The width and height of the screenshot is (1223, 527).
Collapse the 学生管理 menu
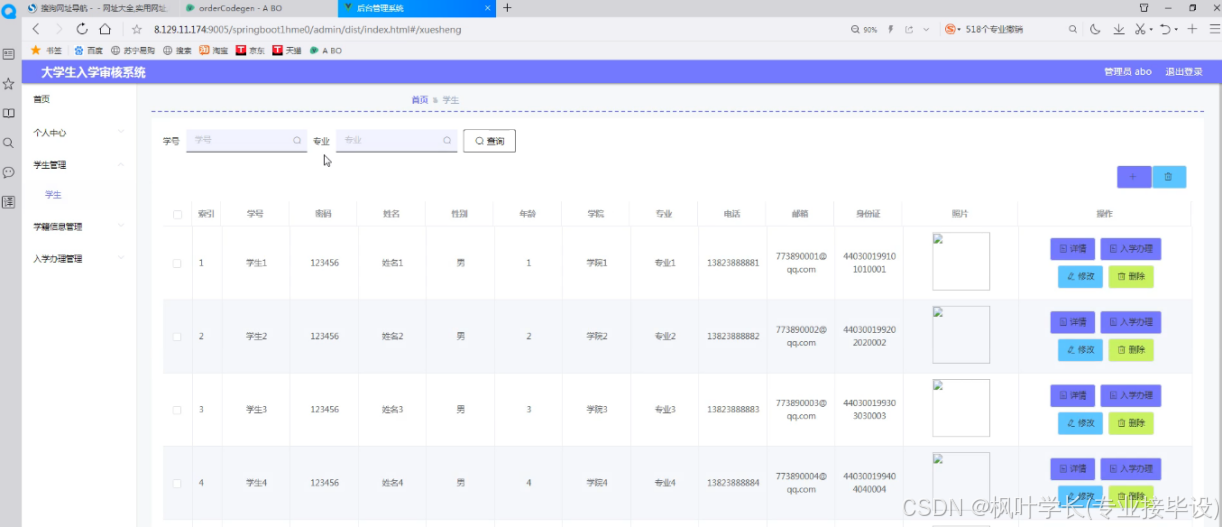tap(79, 164)
